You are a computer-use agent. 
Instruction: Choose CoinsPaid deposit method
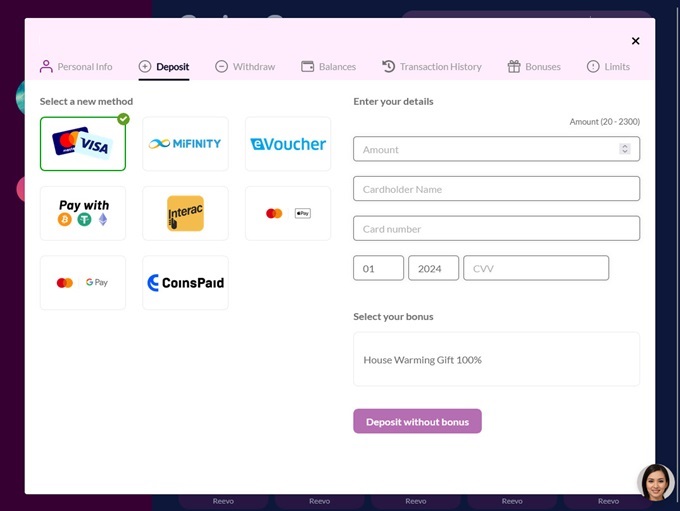(x=185, y=283)
